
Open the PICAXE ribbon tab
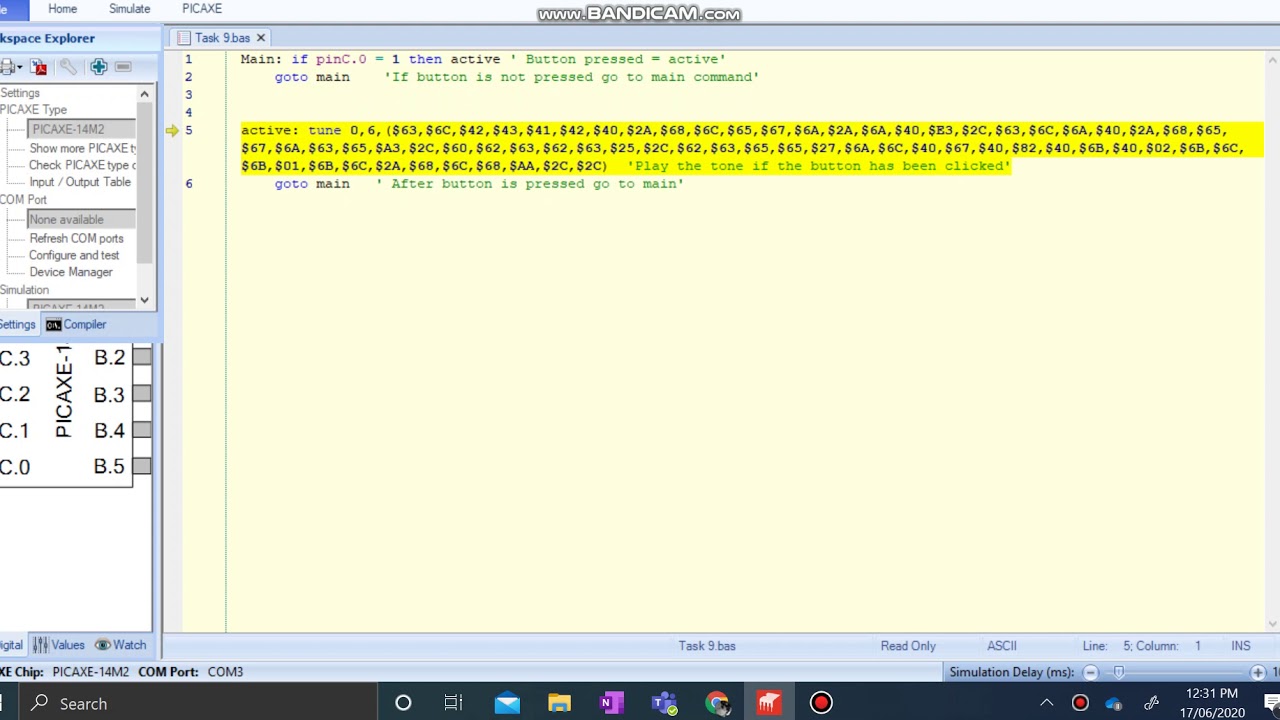coord(202,9)
